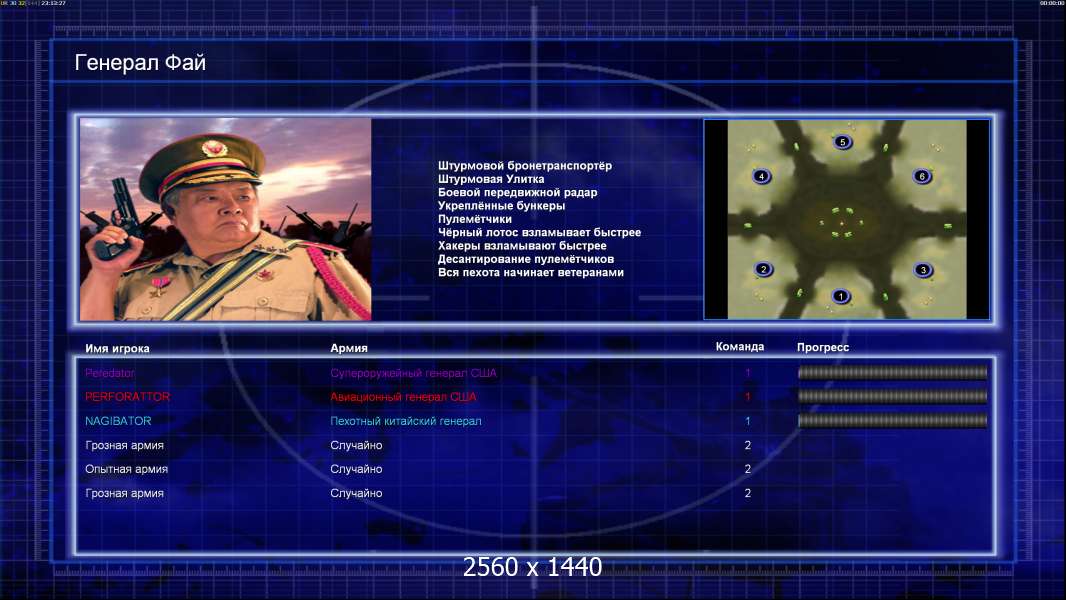Click team number of PERFORATTOR
1066x600 pixels.
[748, 397]
